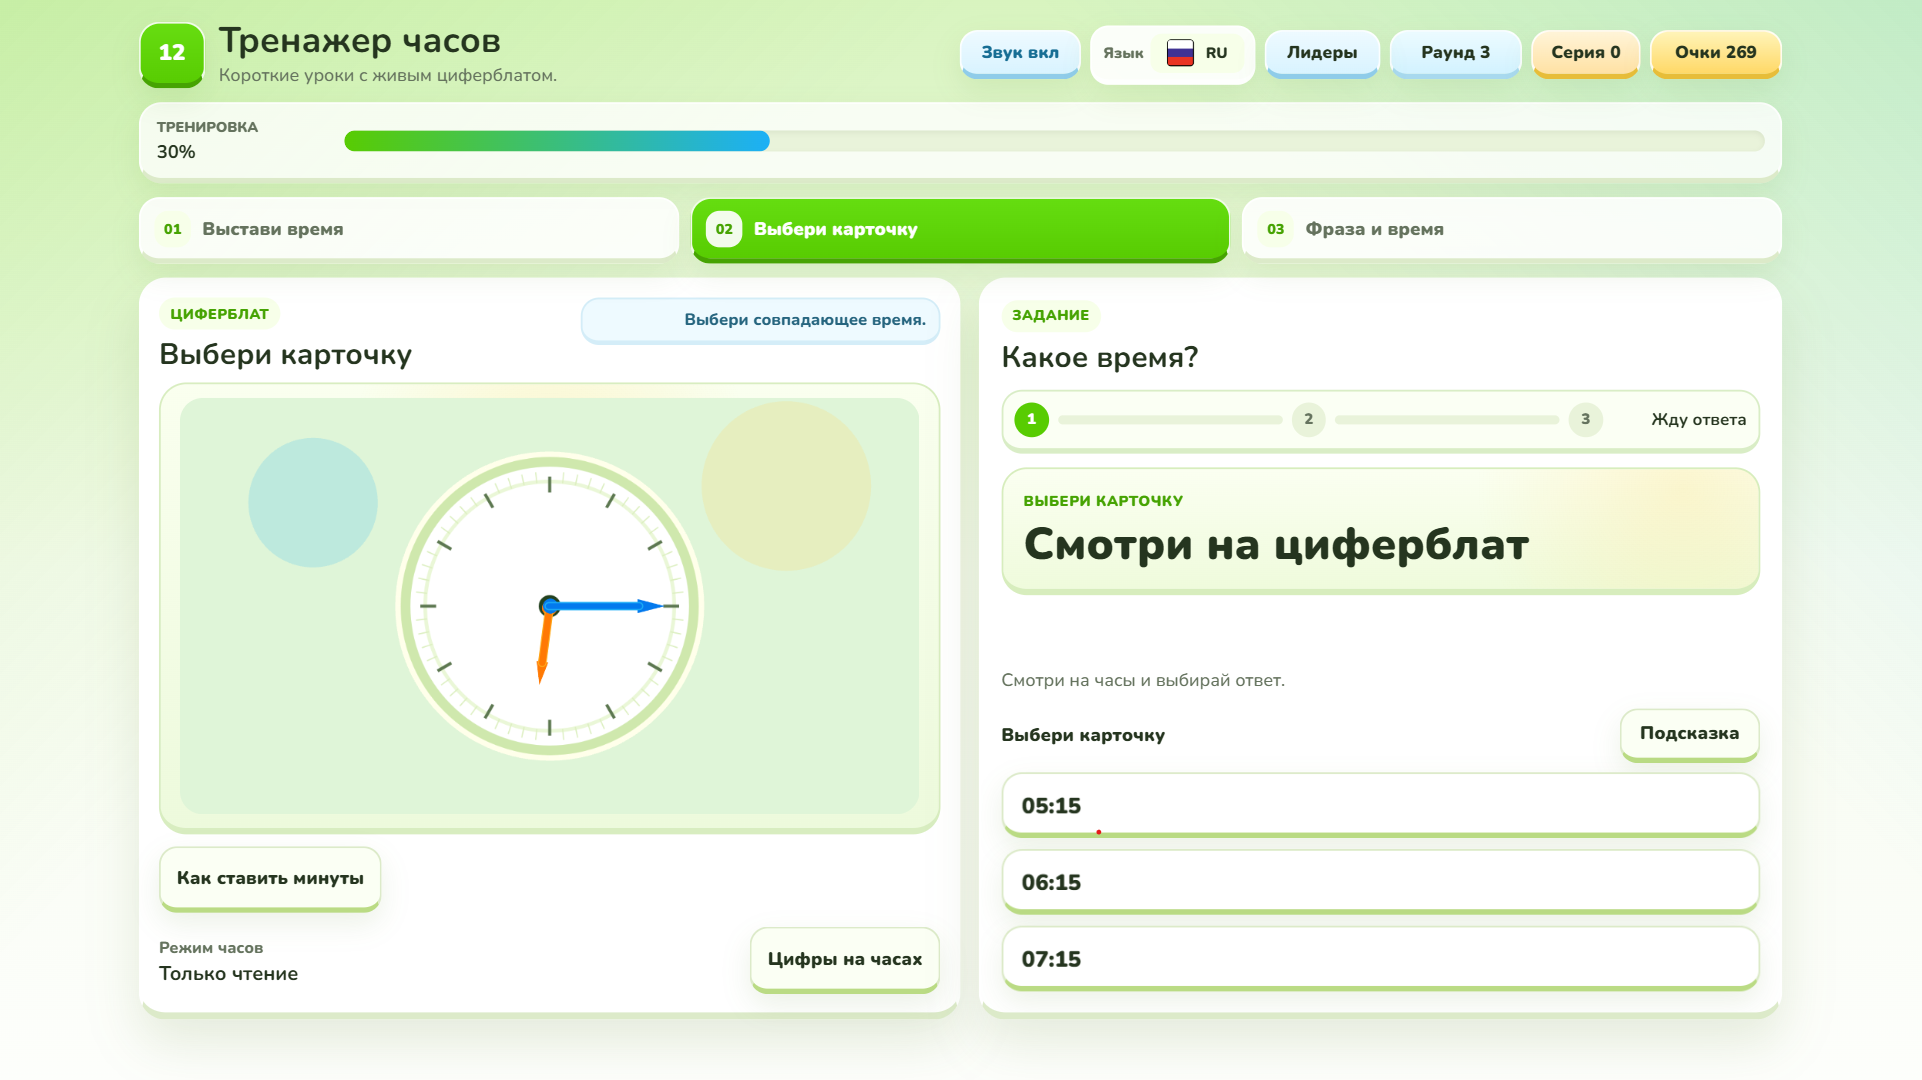Click the Очки 269 score badge
This screenshot has width=1922, height=1080.
pyautogui.click(x=1715, y=53)
